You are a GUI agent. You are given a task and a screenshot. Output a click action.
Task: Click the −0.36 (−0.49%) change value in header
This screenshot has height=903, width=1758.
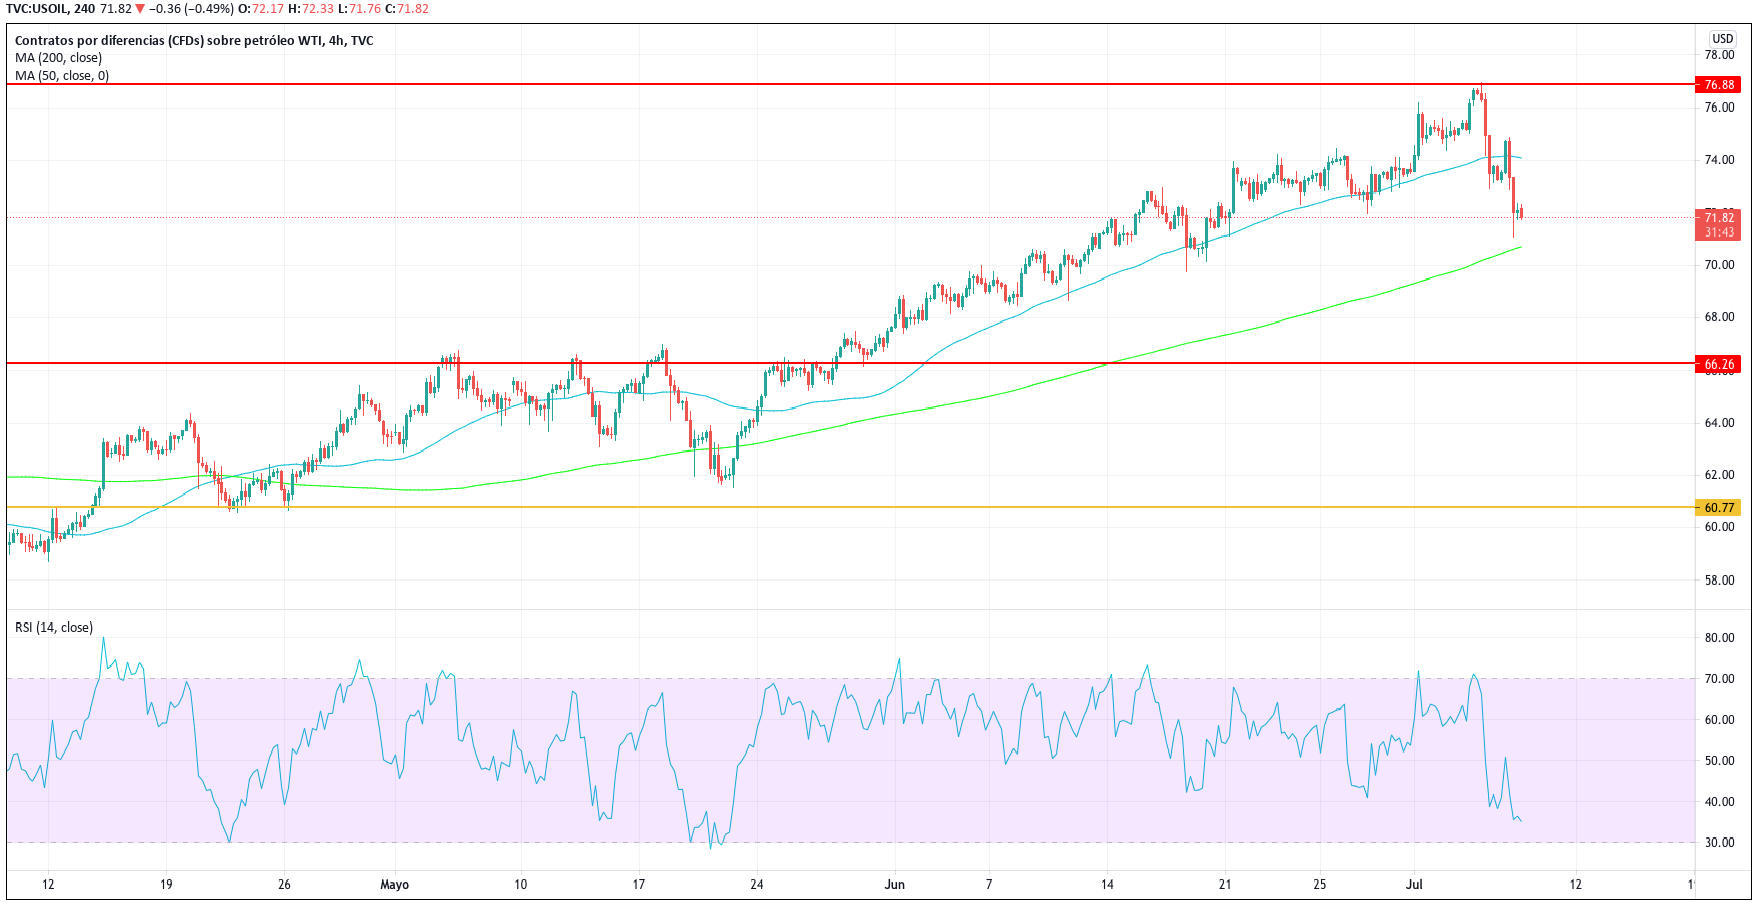tap(191, 9)
